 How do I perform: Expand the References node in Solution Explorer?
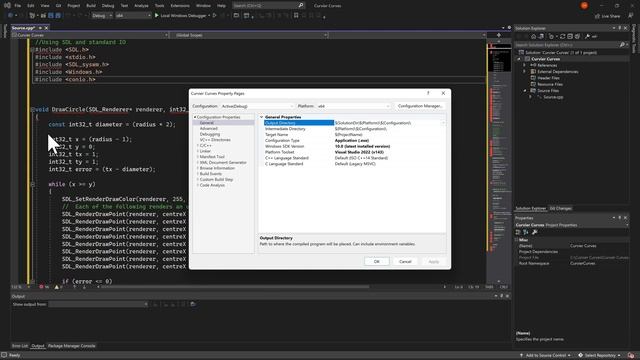pos(525,65)
